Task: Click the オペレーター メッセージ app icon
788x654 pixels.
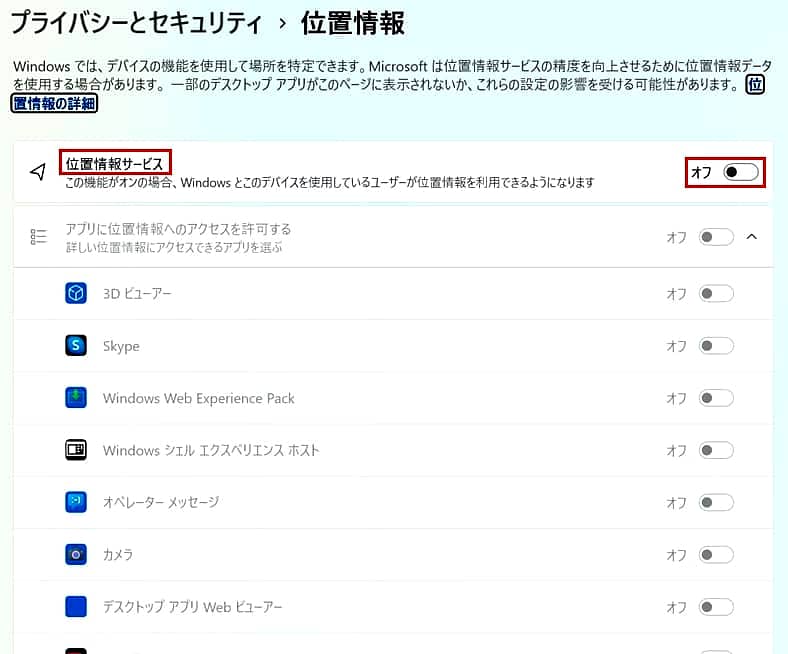Action: click(x=76, y=502)
